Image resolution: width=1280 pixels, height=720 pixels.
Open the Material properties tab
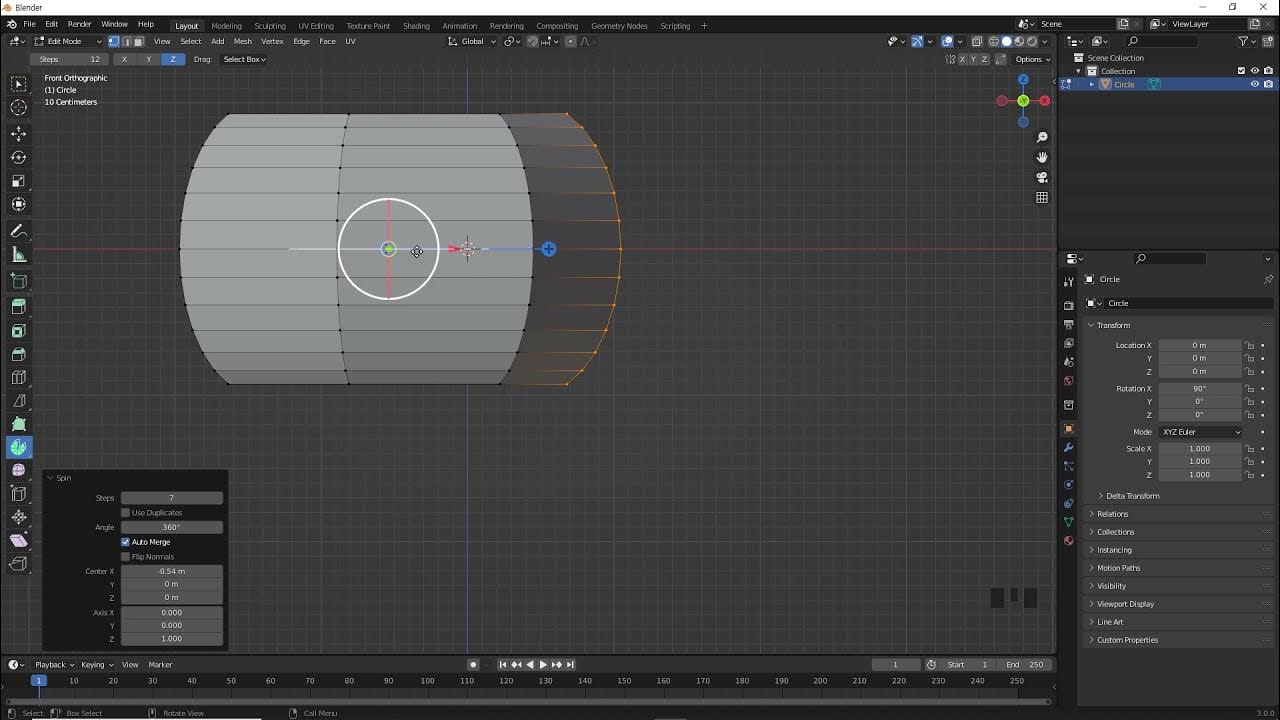(x=1068, y=541)
